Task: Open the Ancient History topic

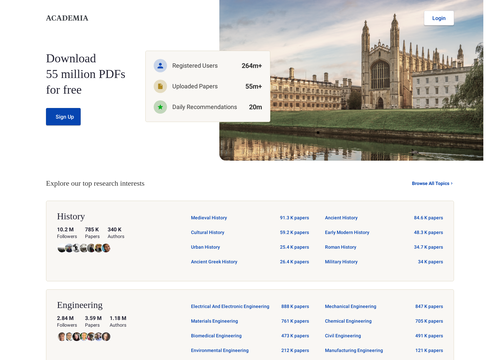Action: (341, 218)
